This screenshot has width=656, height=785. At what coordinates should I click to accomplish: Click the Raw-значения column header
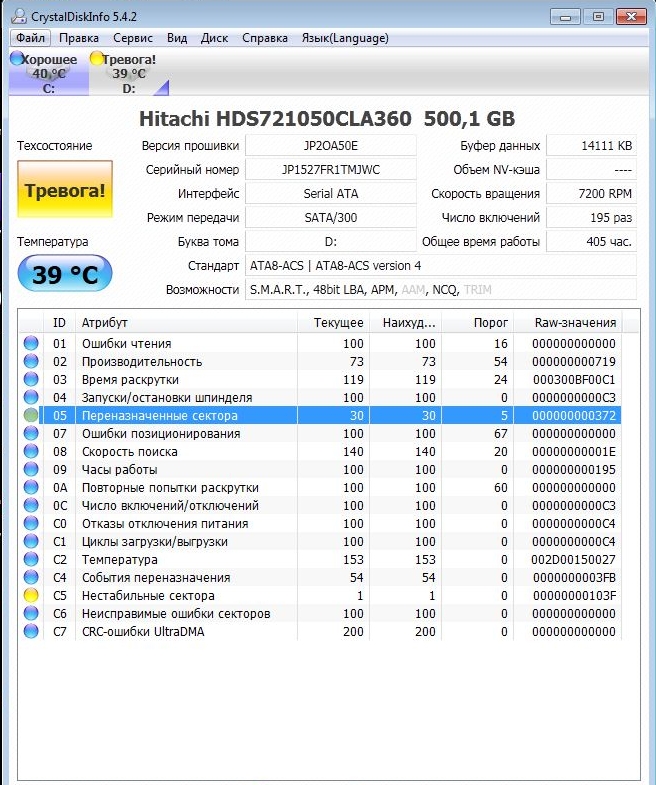(x=568, y=323)
